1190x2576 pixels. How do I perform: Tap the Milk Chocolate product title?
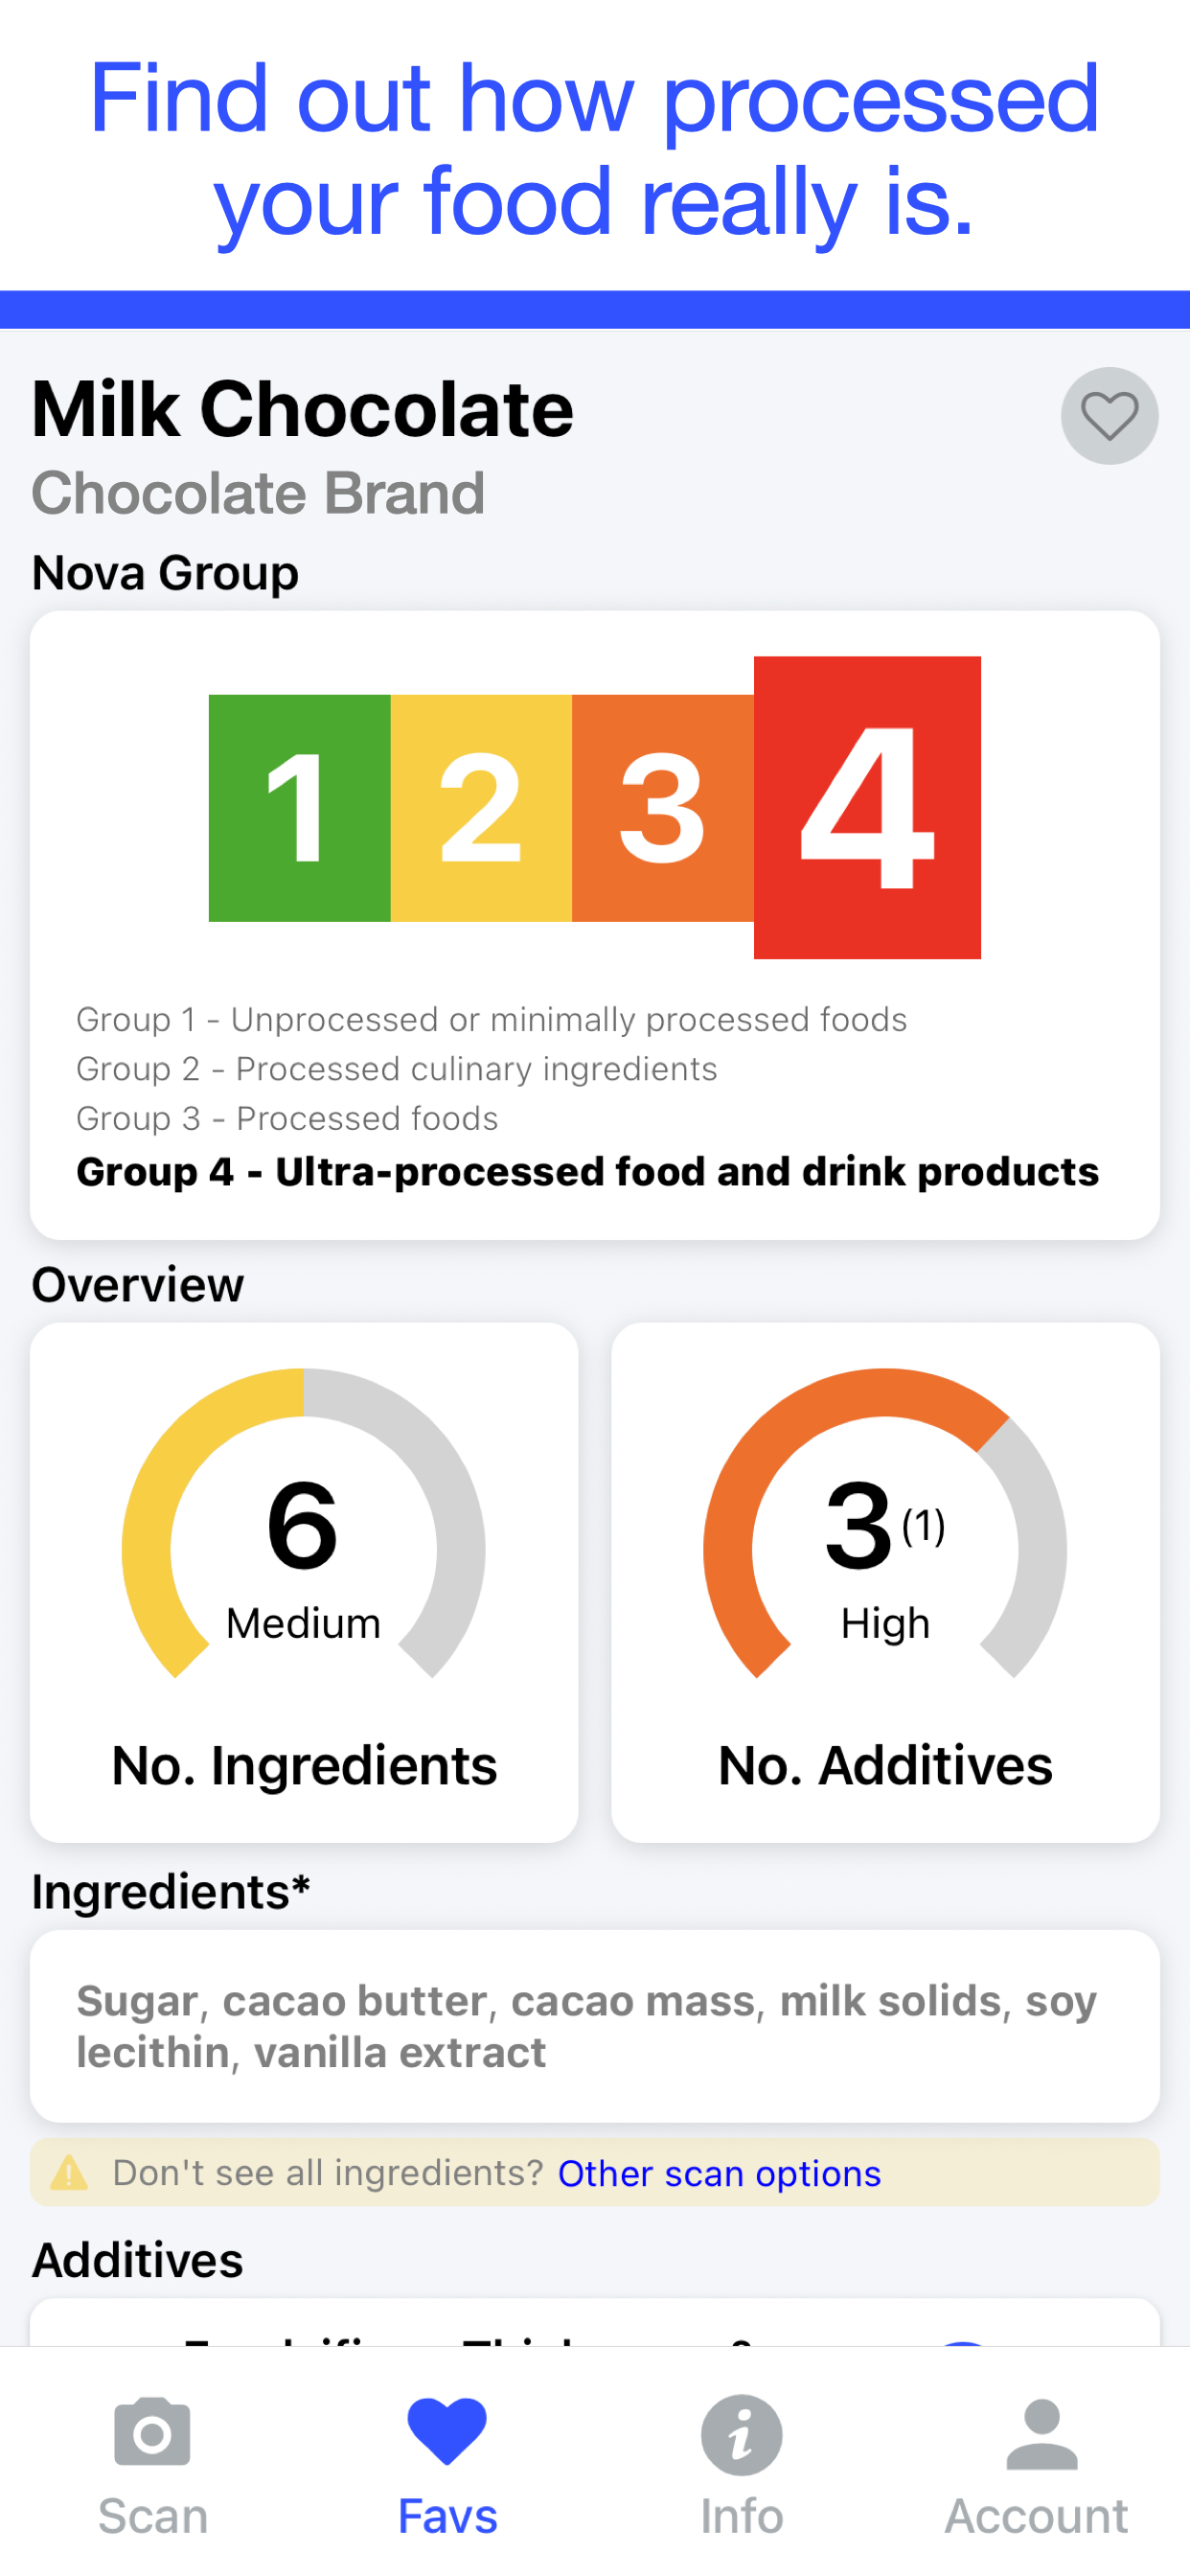point(303,409)
